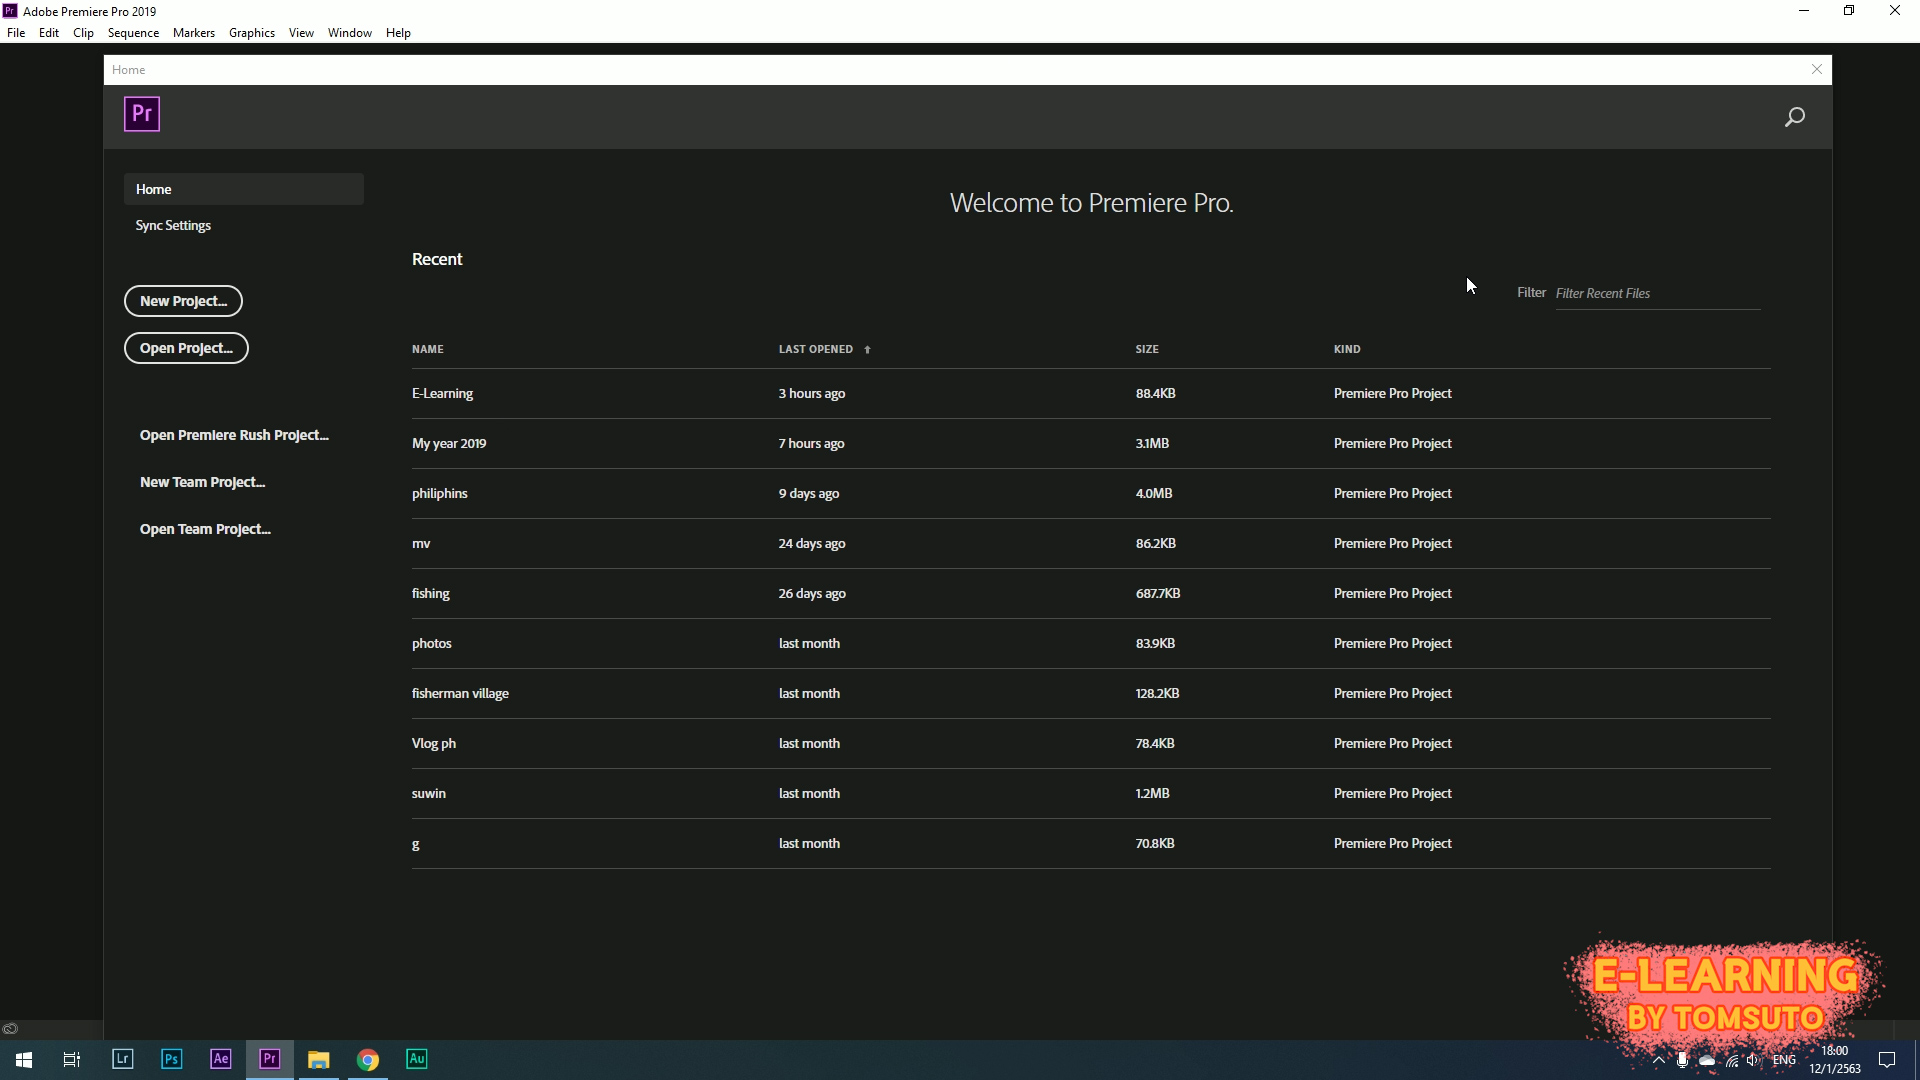The width and height of the screenshot is (1920, 1080).
Task: Click the Premiere Pro logo icon
Action: pos(142,114)
